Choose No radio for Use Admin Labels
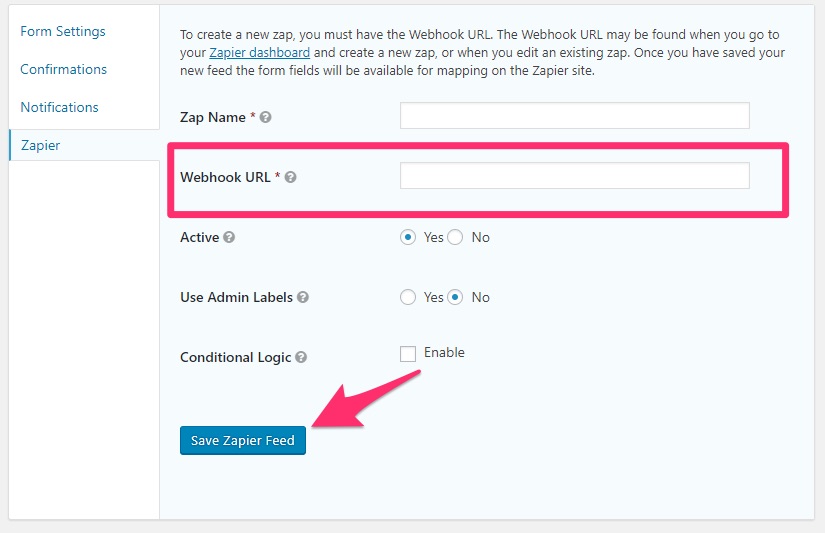This screenshot has width=825, height=533. click(455, 297)
